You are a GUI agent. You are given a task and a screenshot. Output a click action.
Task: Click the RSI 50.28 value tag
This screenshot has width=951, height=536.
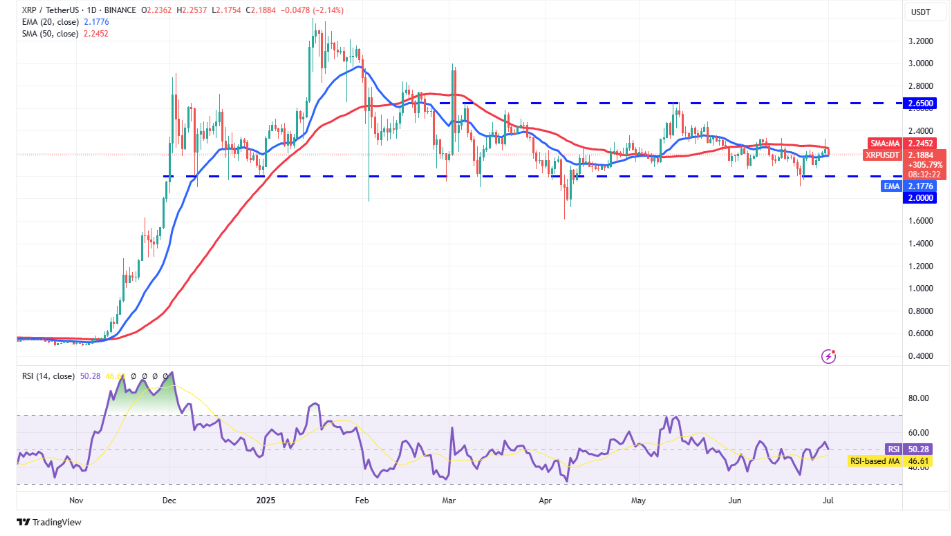pyautogui.click(x=909, y=449)
